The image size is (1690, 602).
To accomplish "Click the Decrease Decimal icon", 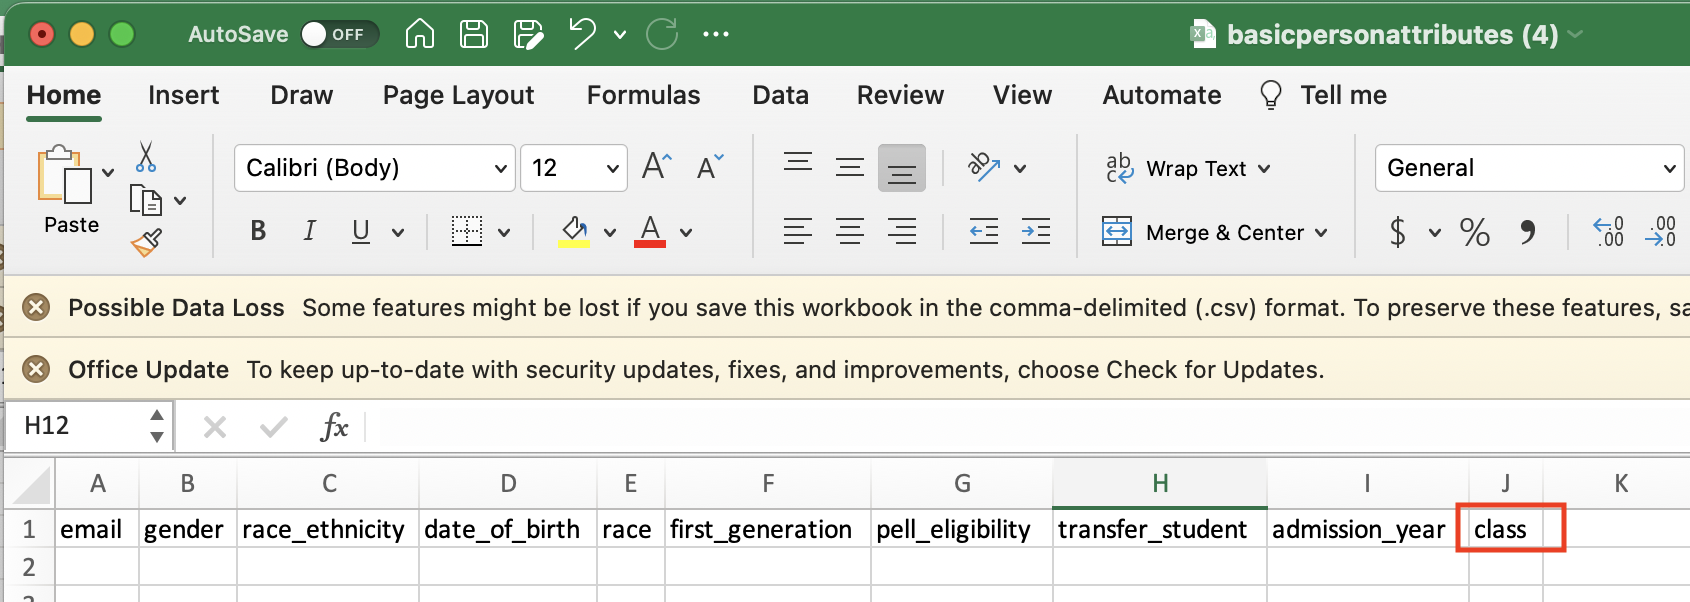I will tap(1660, 232).
